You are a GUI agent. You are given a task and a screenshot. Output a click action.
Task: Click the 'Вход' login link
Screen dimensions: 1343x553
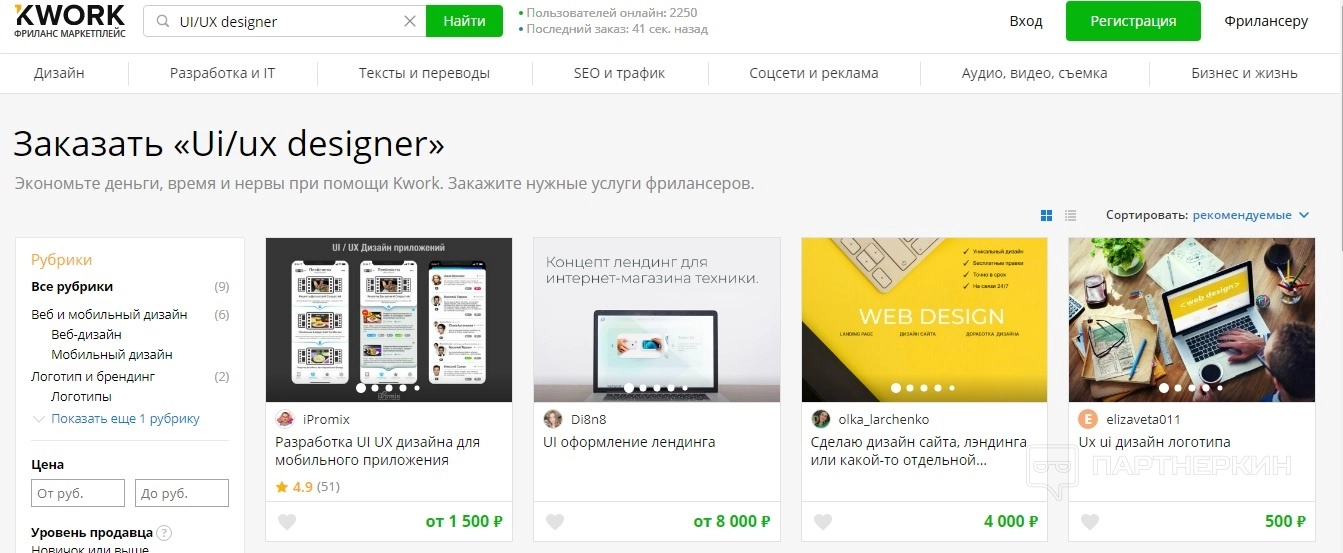1026,21
